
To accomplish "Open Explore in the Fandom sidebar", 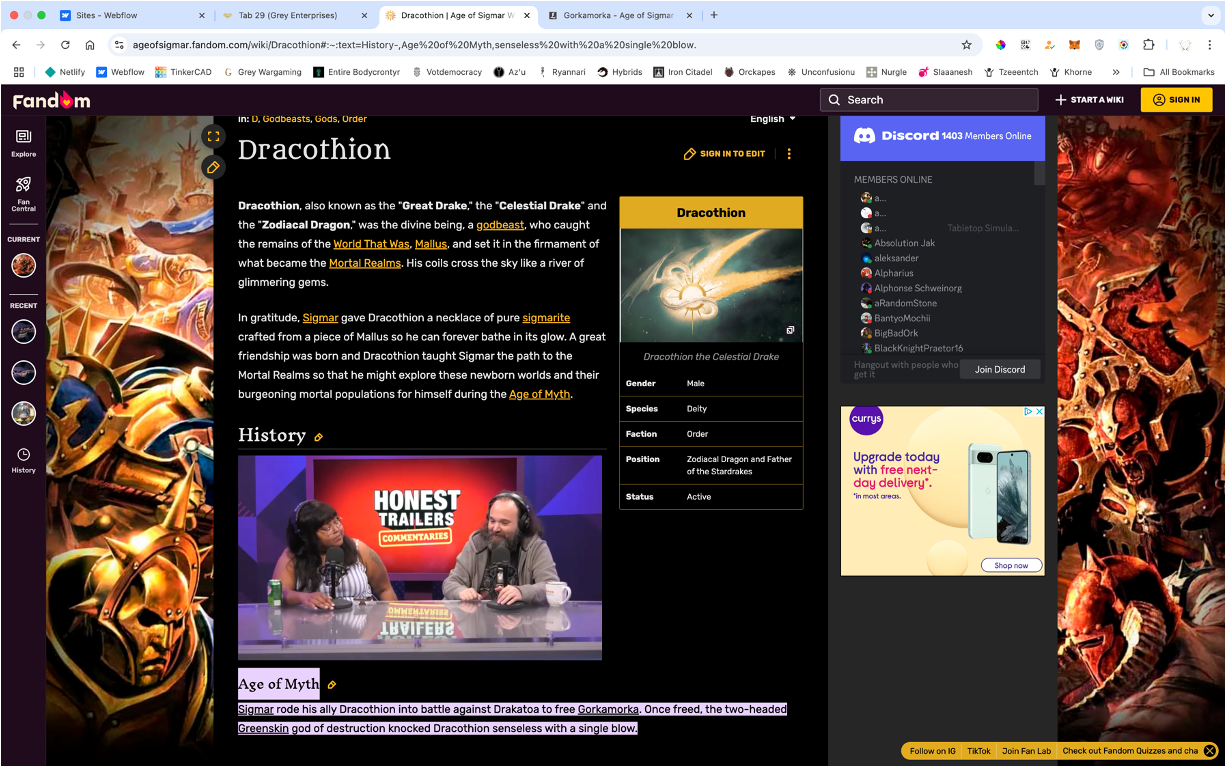I will click(24, 143).
